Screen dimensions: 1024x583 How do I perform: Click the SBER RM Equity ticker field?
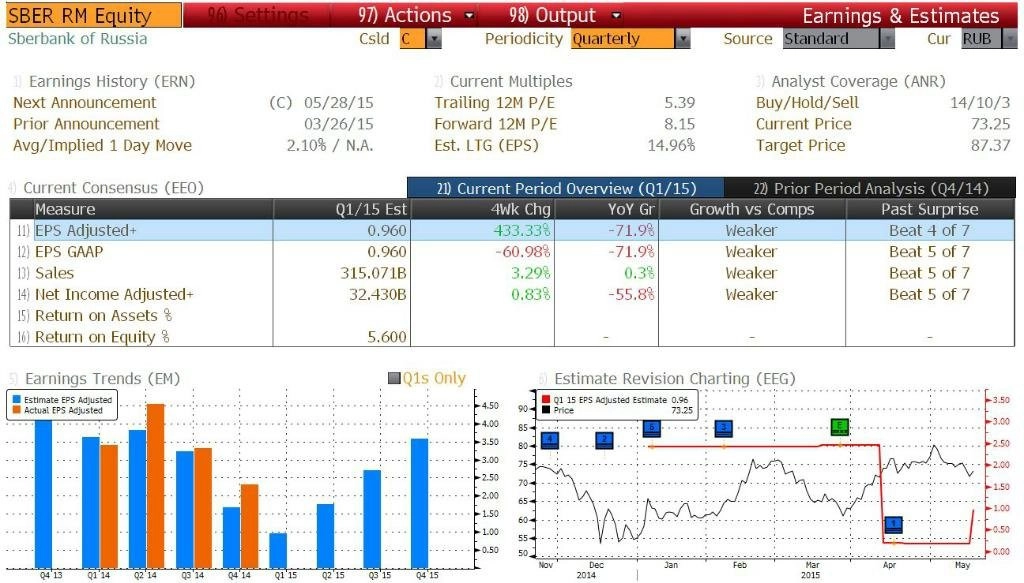94,15
